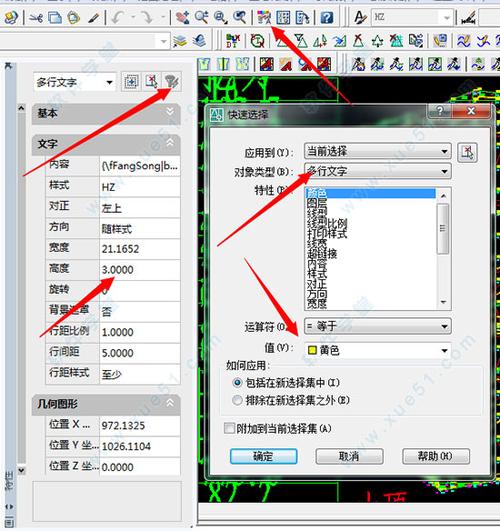
Task: Click the 特性 list scrollbar thumb
Action: (x=443, y=228)
